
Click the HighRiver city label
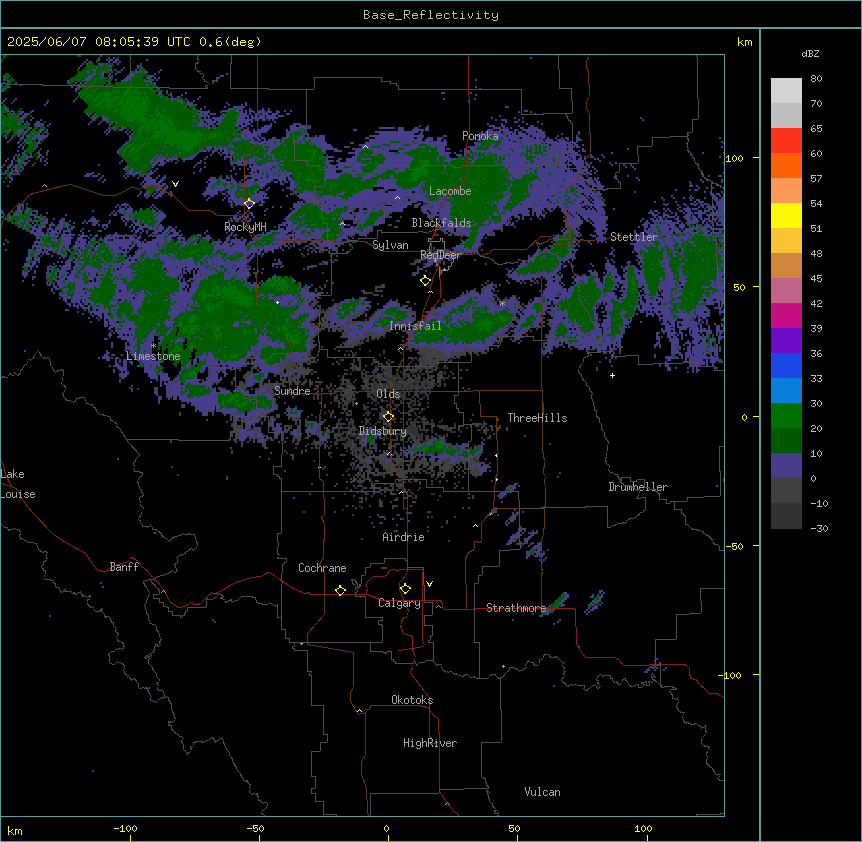[430, 743]
